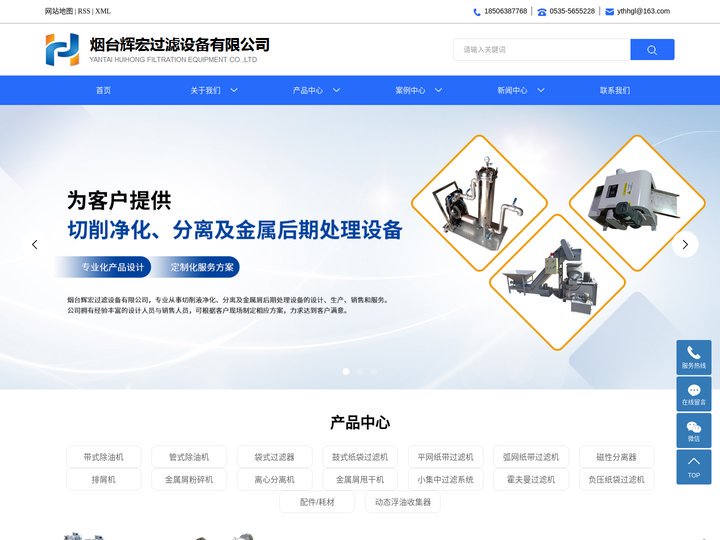Click the ythhgl@163.com email address
This screenshot has width=720, height=540.
643,11
